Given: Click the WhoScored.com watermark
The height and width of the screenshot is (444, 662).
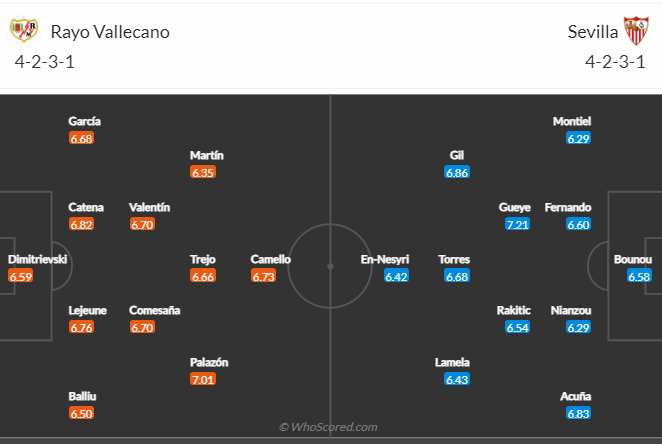Looking at the screenshot, I should [x=328, y=427].
